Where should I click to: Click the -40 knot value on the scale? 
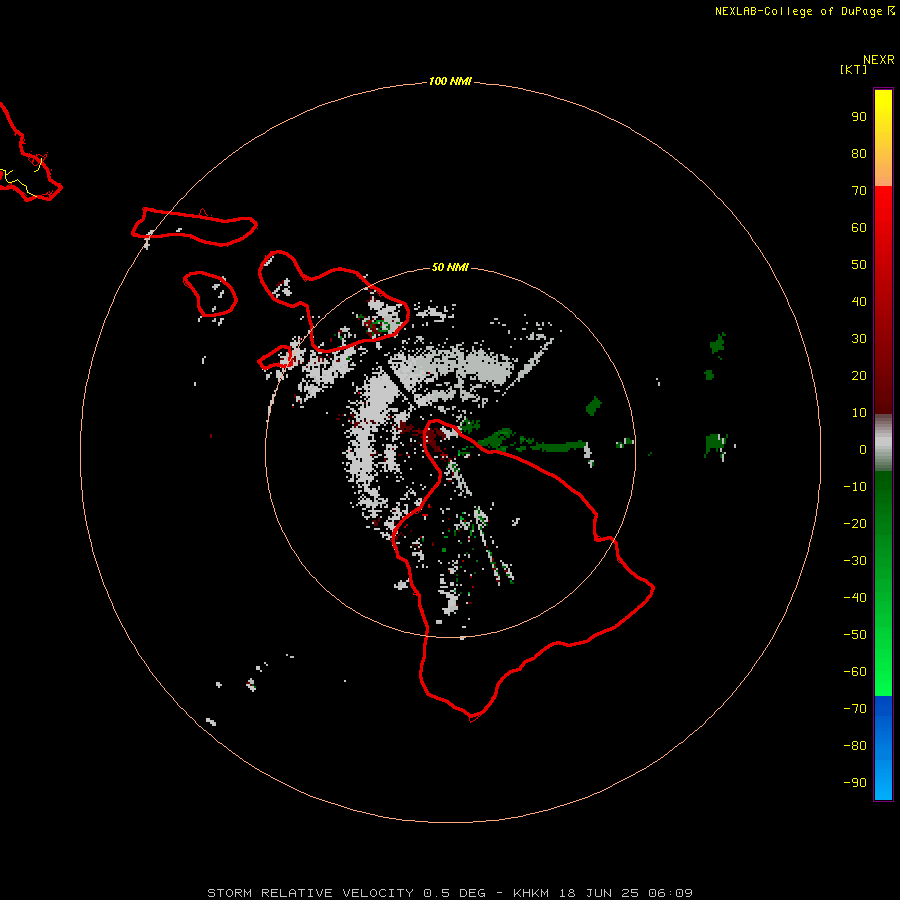click(855, 598)
